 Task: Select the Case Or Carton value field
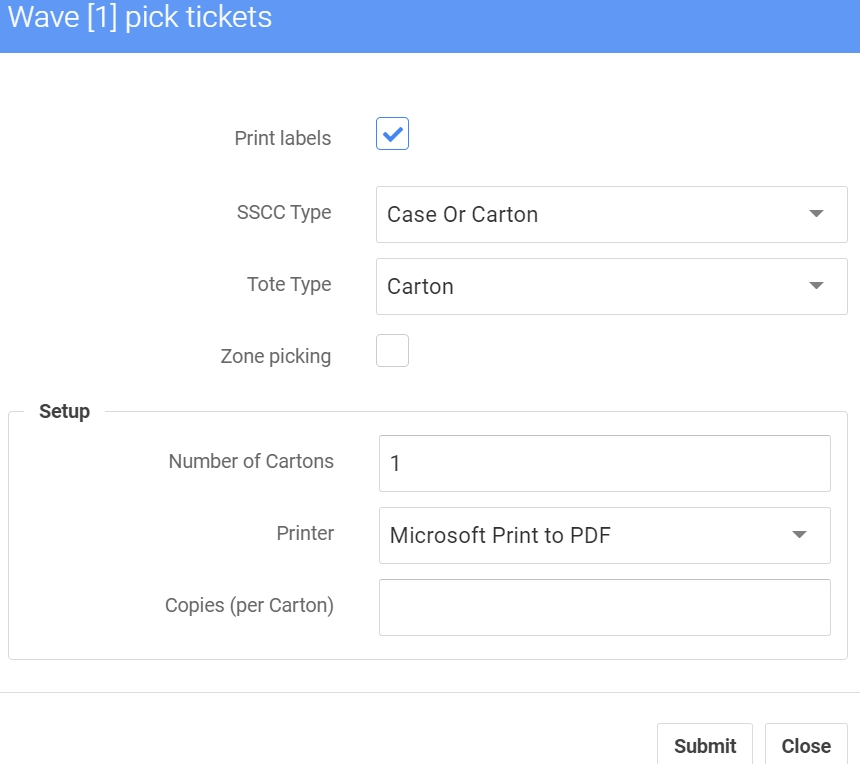[x=612, y=214]
